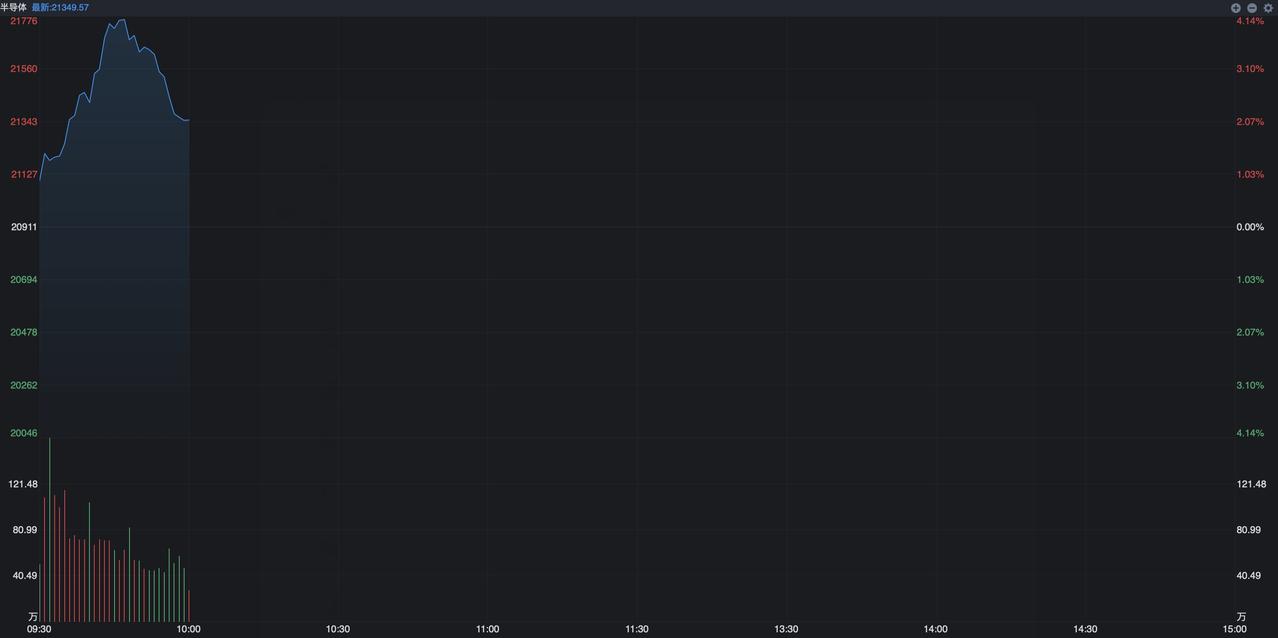Click the 10:30 time axis label
Screen dimensions: 1278x638
click(x=338, y=629)
